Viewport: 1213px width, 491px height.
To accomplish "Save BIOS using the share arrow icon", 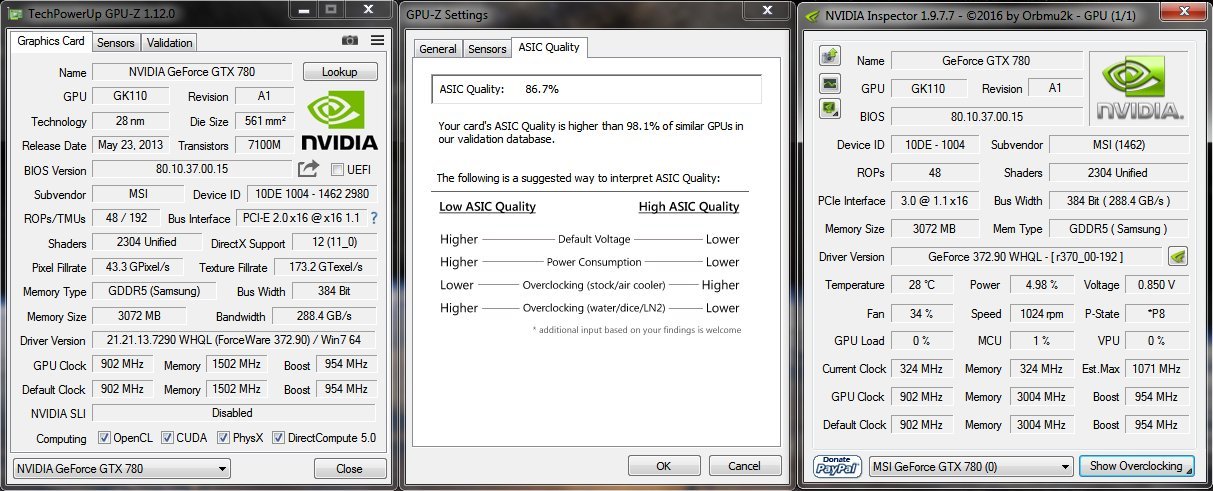I will coord(309,169).
